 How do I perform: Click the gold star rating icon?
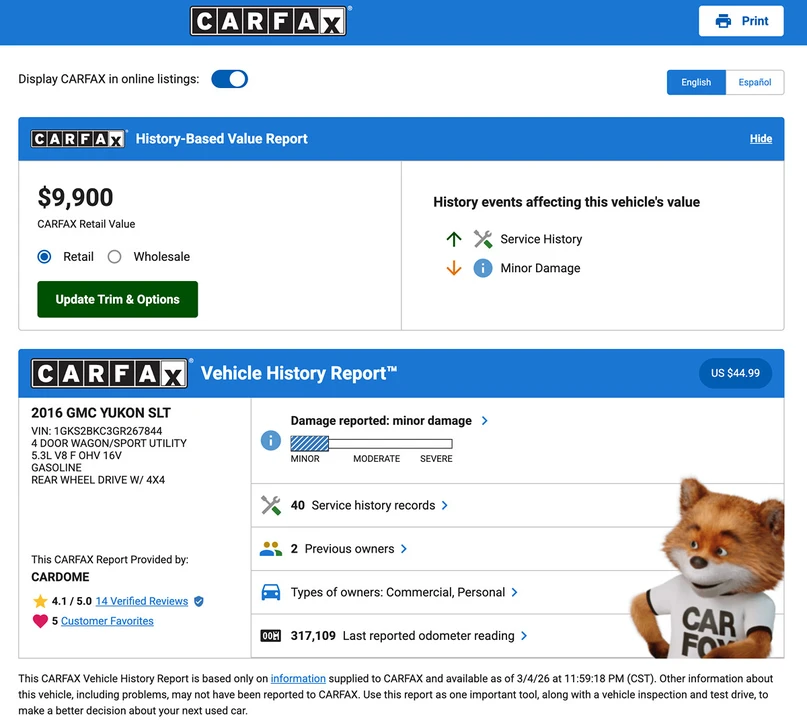pyautogui.click(x=40, y=601)
